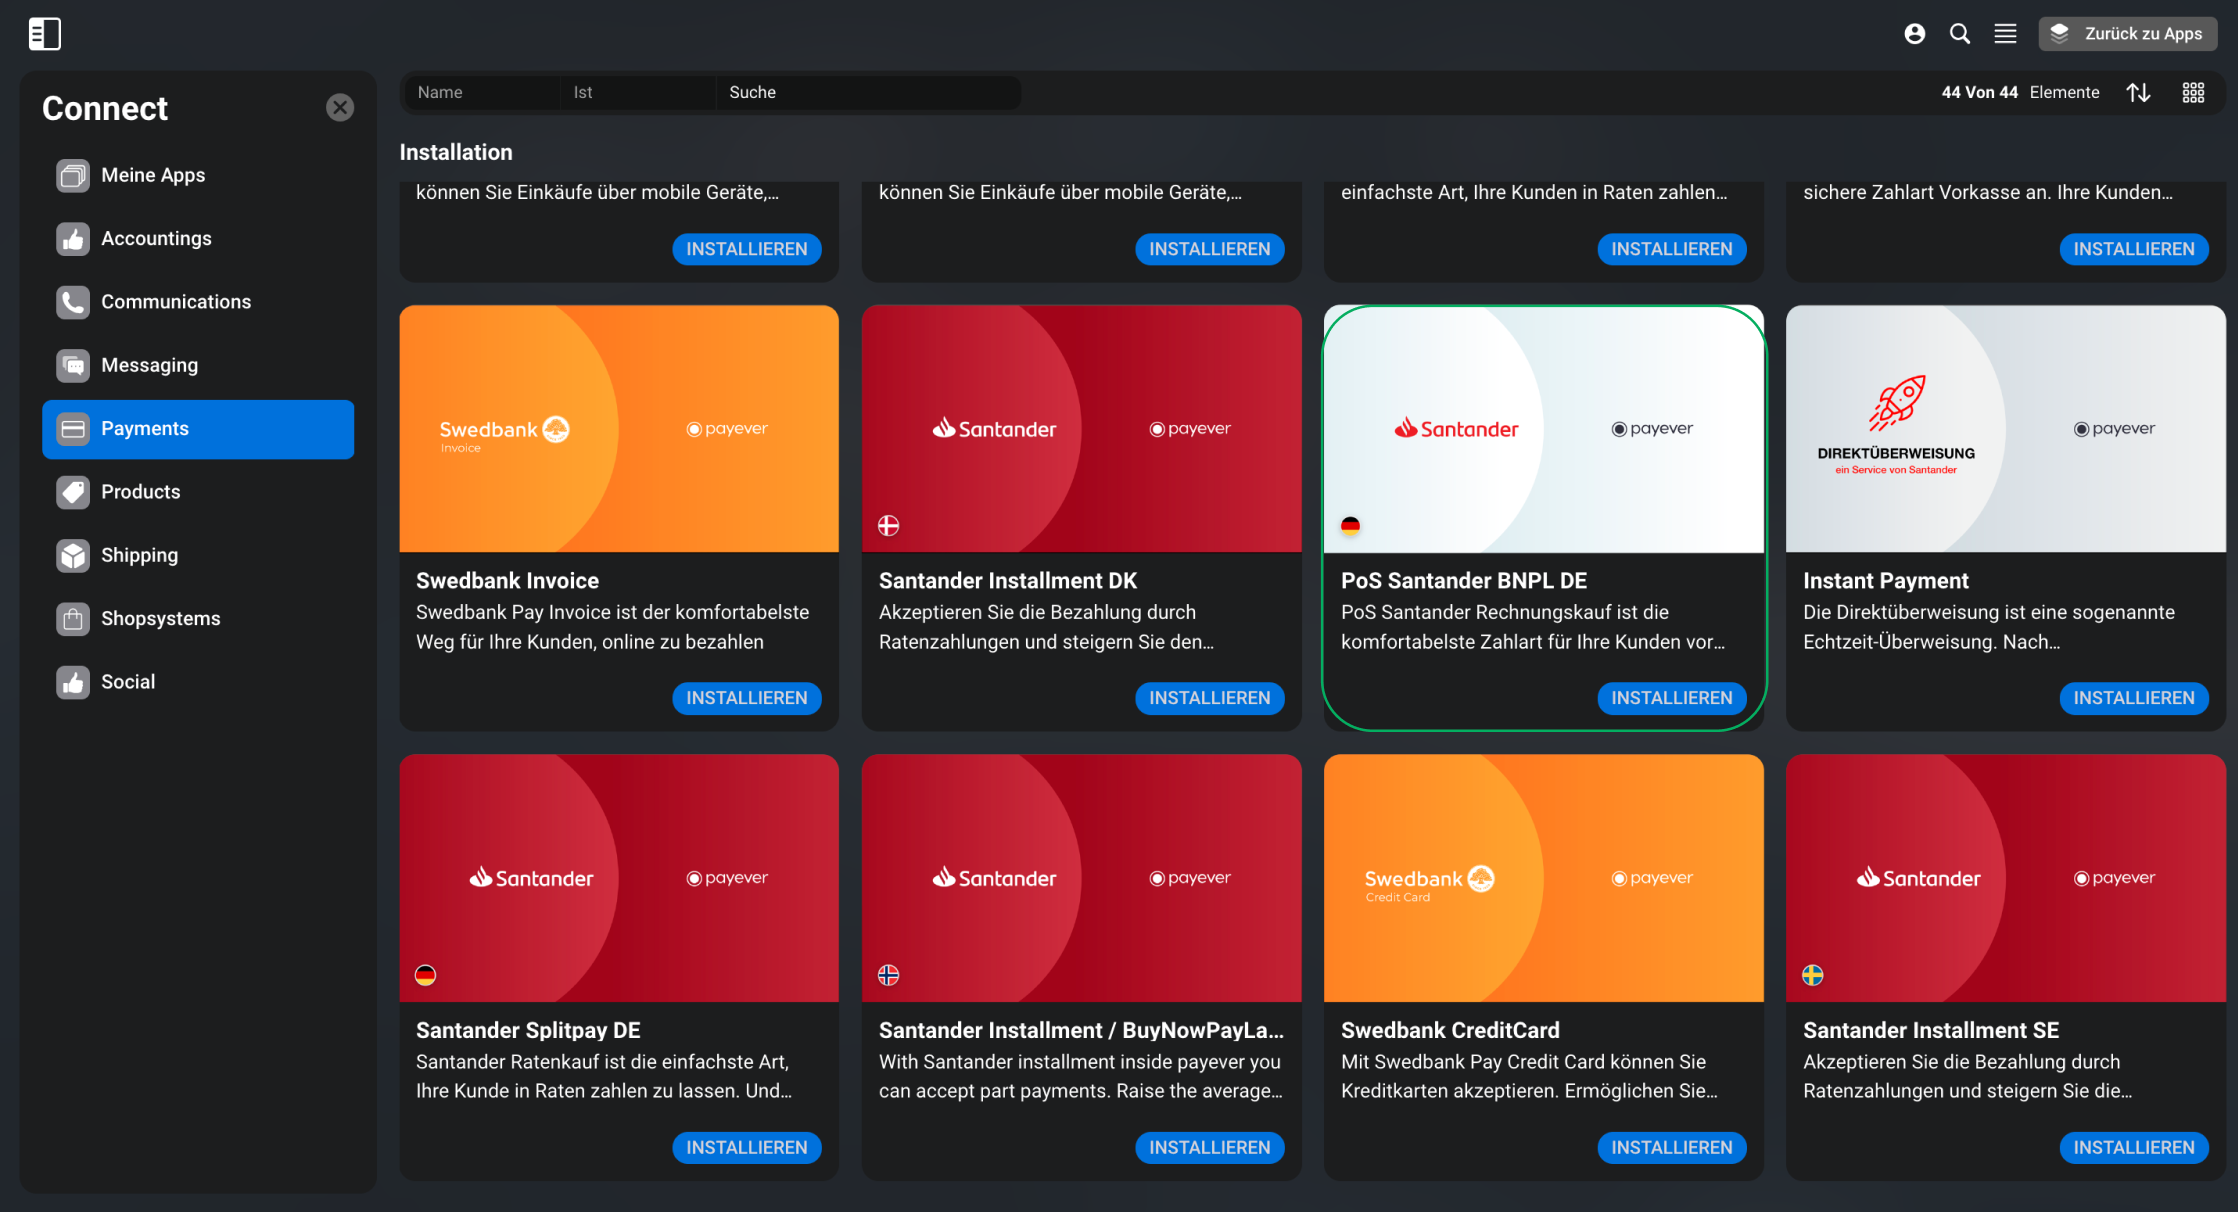
Task: Click the Social thumbs-up icon
Action: pyautogui.click(x=73, y=682)
